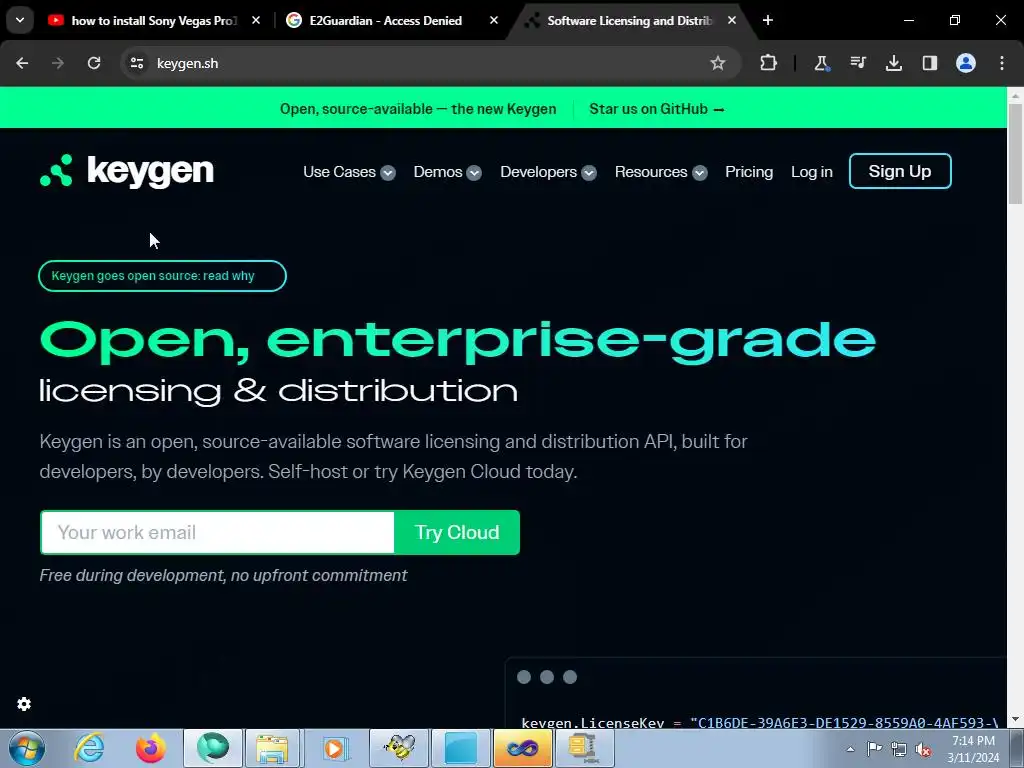The width and height of the screenshot is (1024, 768).
Task: Open a new browser tab
Action: coord(768,21)
